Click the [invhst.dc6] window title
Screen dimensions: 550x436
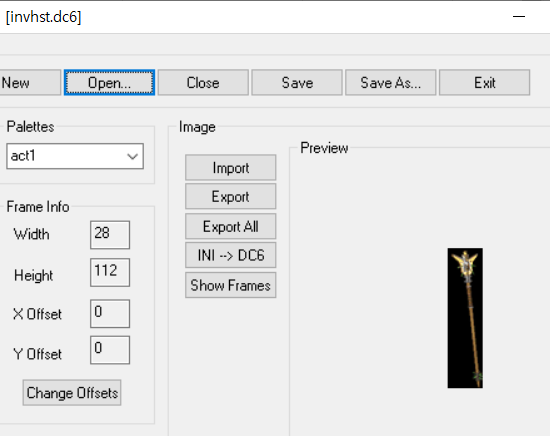point(43,17)
